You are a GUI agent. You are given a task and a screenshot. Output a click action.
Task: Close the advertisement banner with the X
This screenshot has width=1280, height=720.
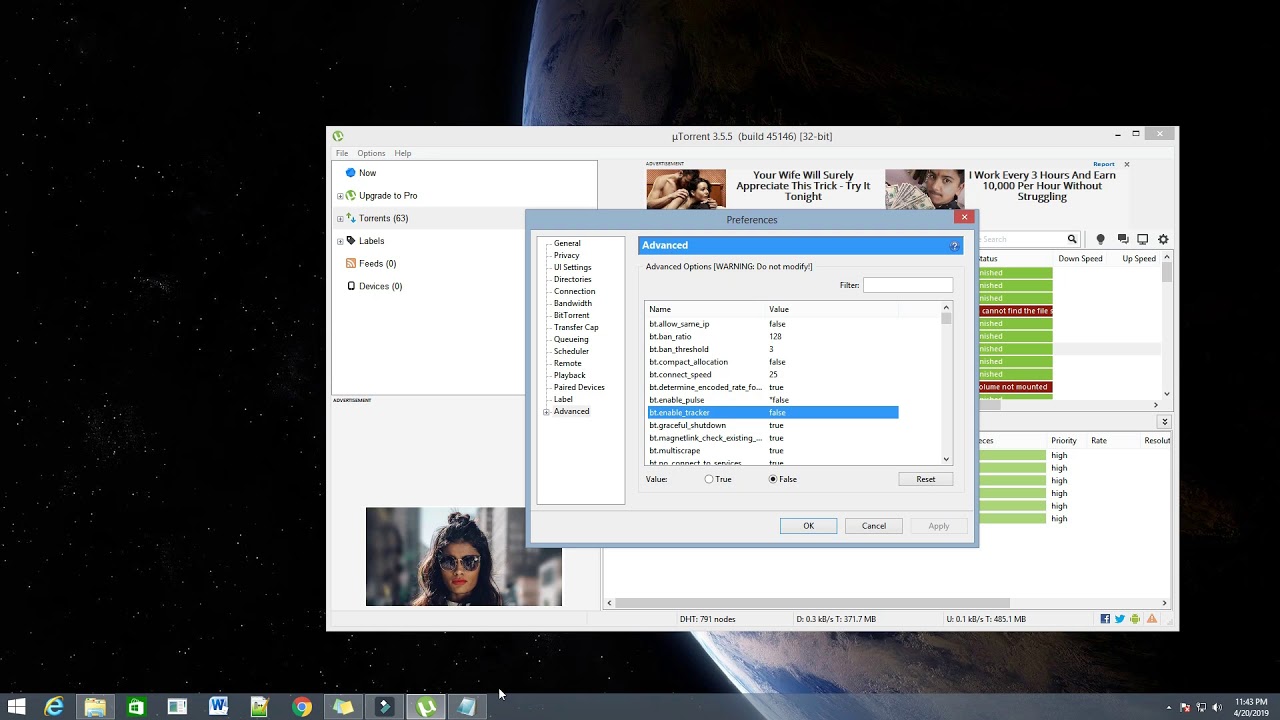pos(1126,164)
